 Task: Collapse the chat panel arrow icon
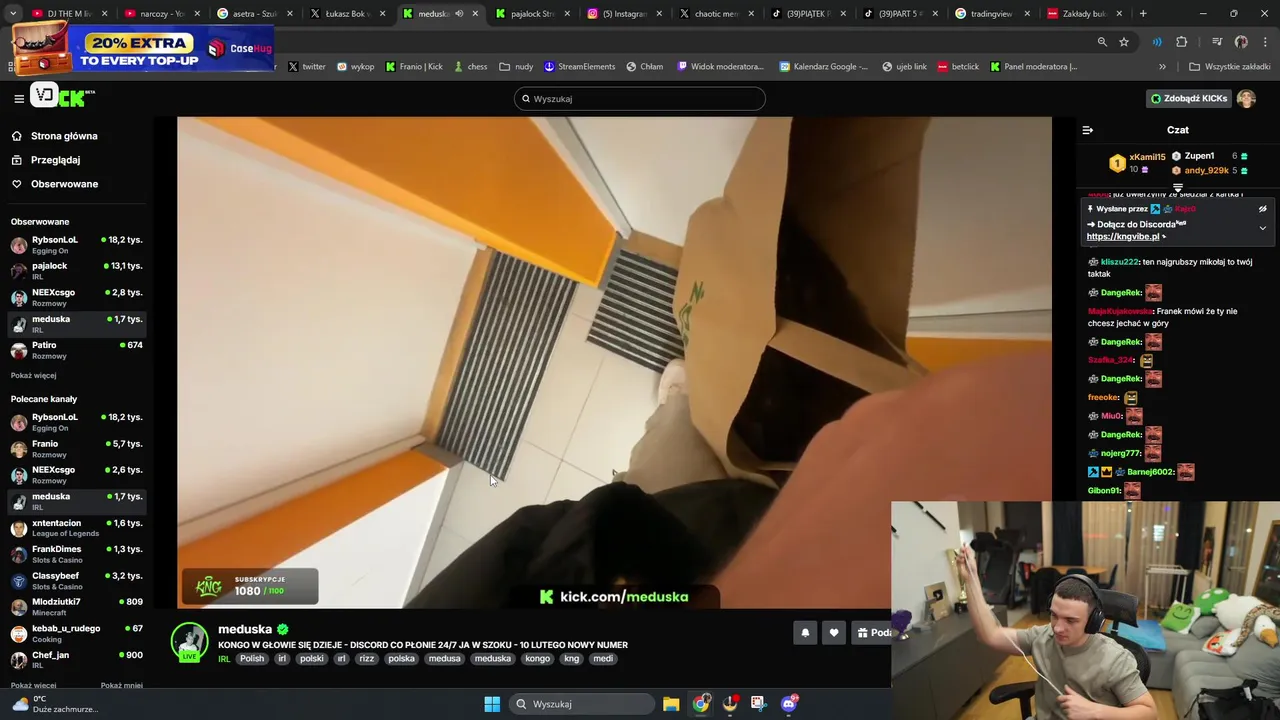pyautogui.click(x=1088, y=130)
